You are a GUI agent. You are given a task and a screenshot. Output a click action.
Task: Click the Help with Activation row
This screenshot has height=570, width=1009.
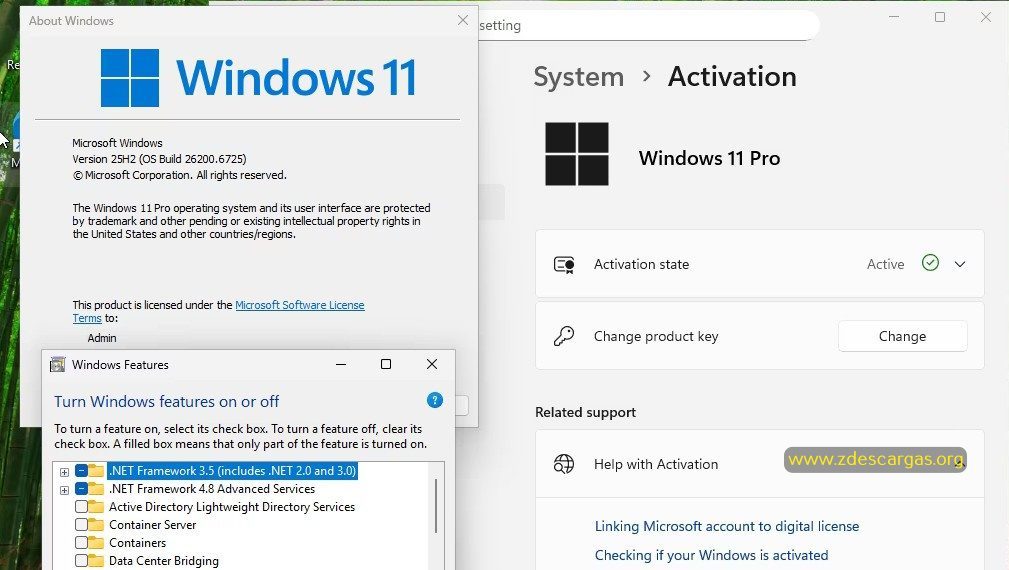click(759, 464)
